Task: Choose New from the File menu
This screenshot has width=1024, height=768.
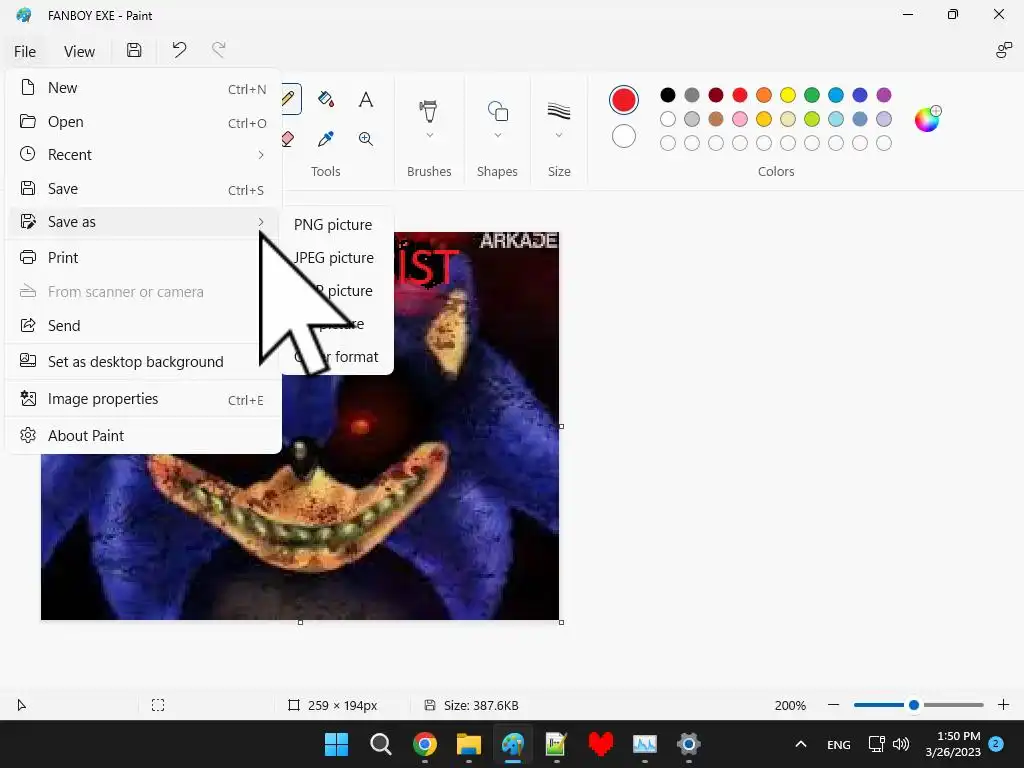Action: (144, 88)
